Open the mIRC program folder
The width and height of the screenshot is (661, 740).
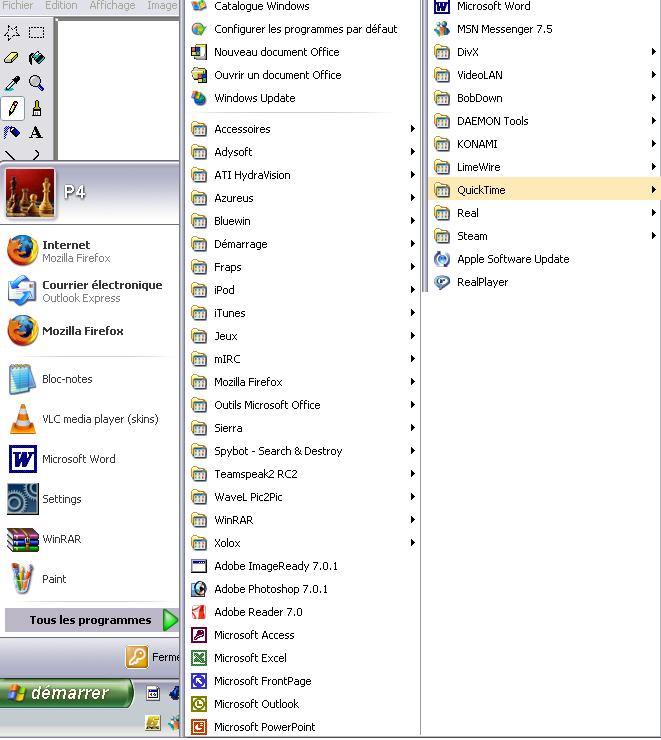302,359
